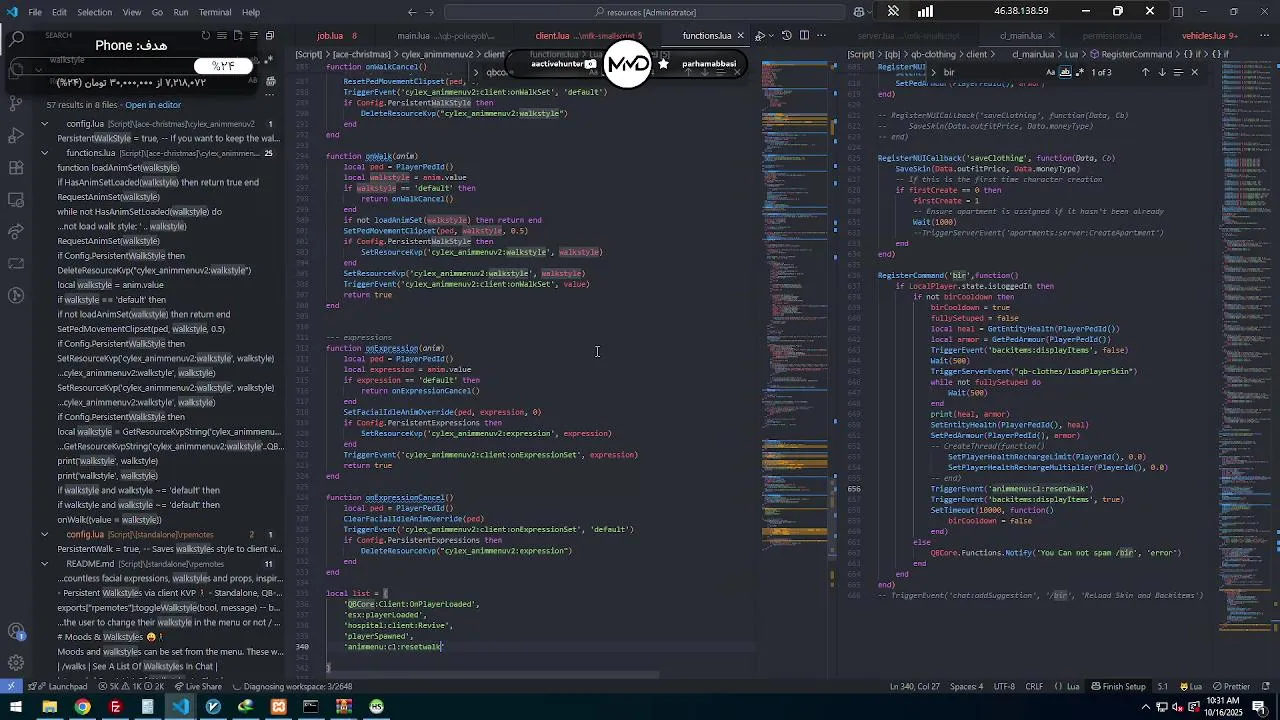Screen dimensions: 1280x720
Task: Close the find widget in right editor
Action: [x=1194, y=72]
